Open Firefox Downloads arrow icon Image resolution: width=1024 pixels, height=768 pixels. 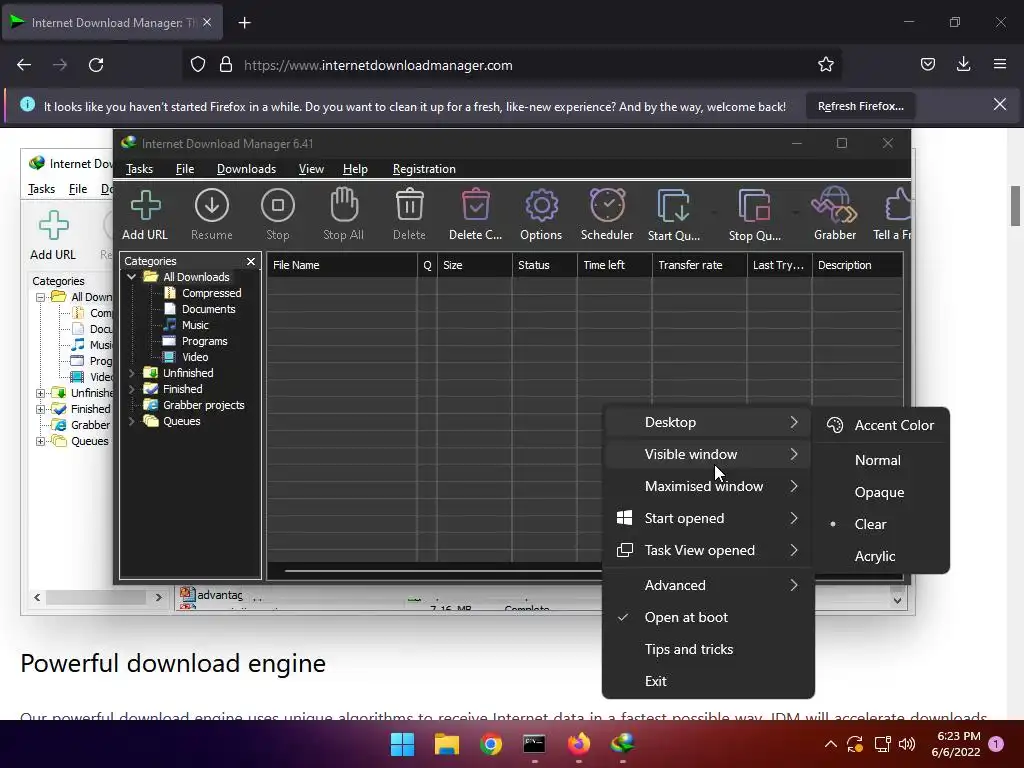click(963, 64)
